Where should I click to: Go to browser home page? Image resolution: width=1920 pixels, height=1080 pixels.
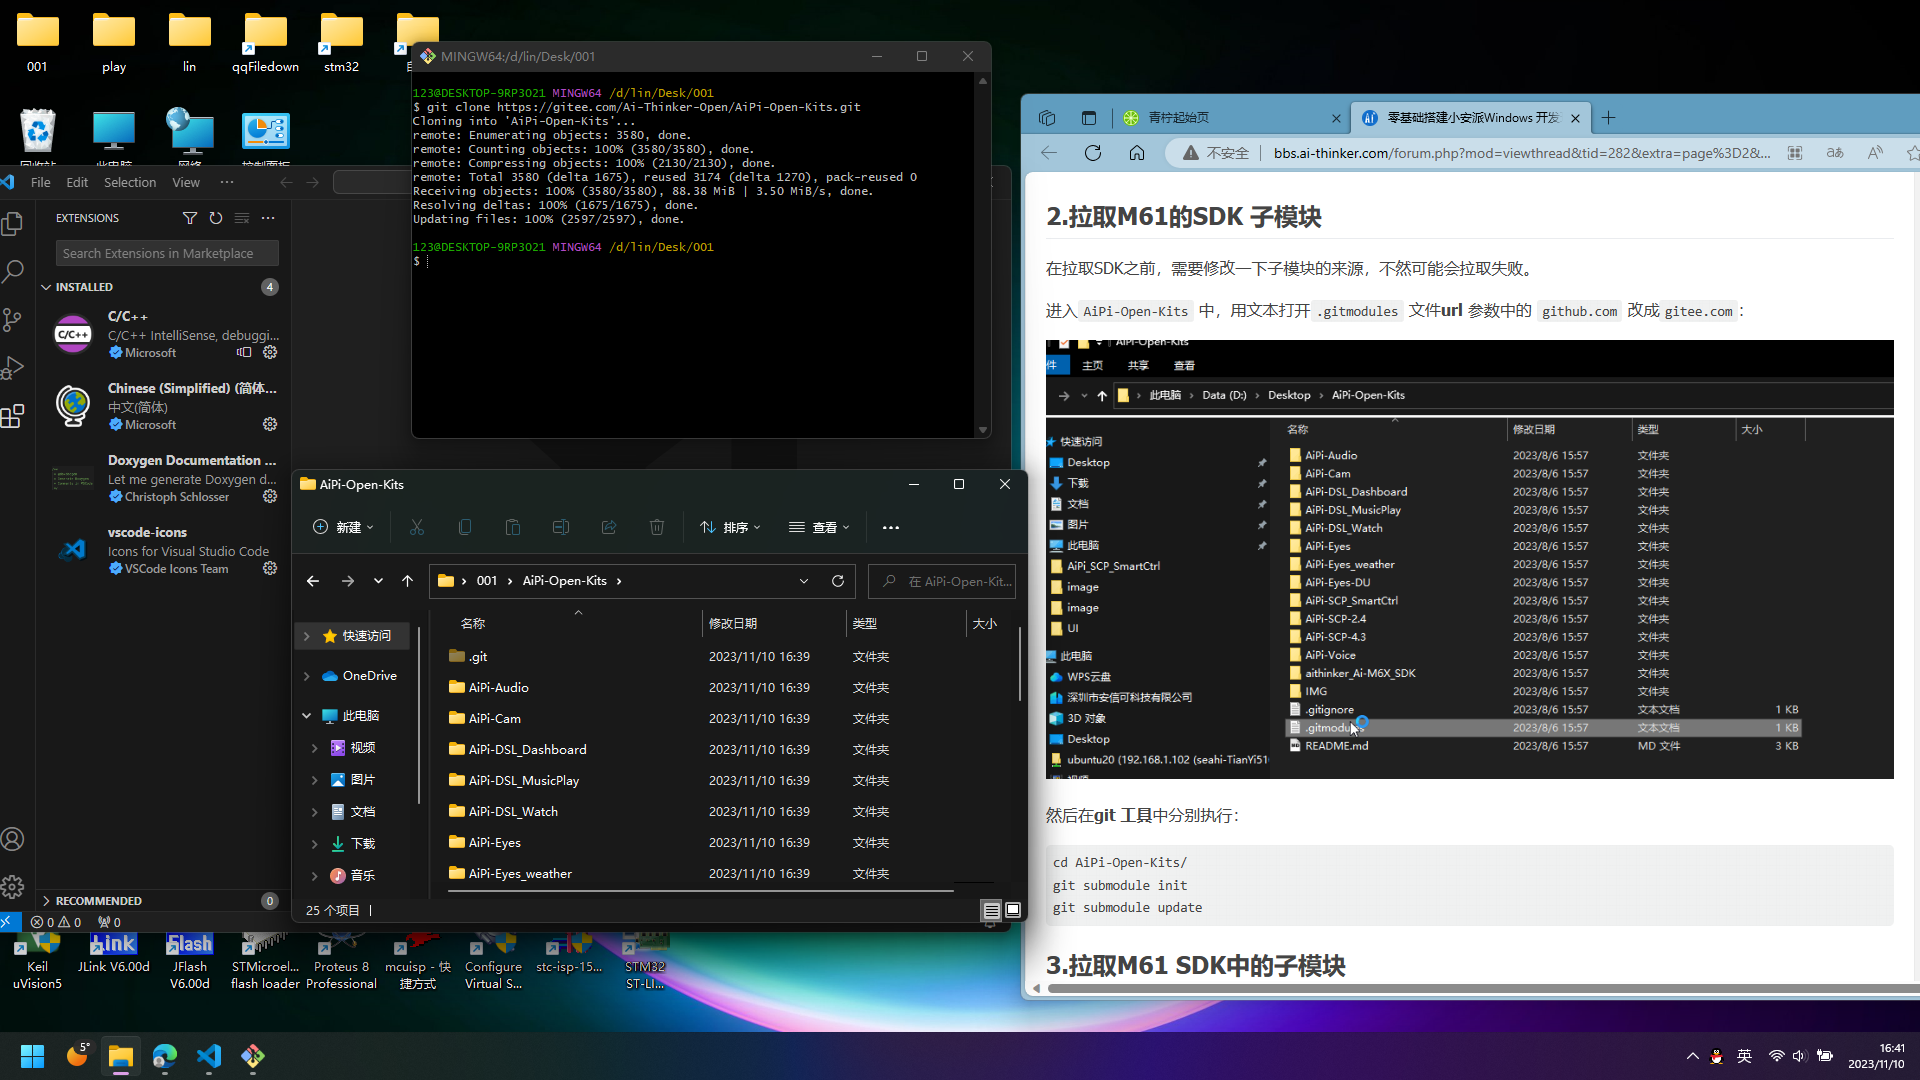click(1137, 153)
